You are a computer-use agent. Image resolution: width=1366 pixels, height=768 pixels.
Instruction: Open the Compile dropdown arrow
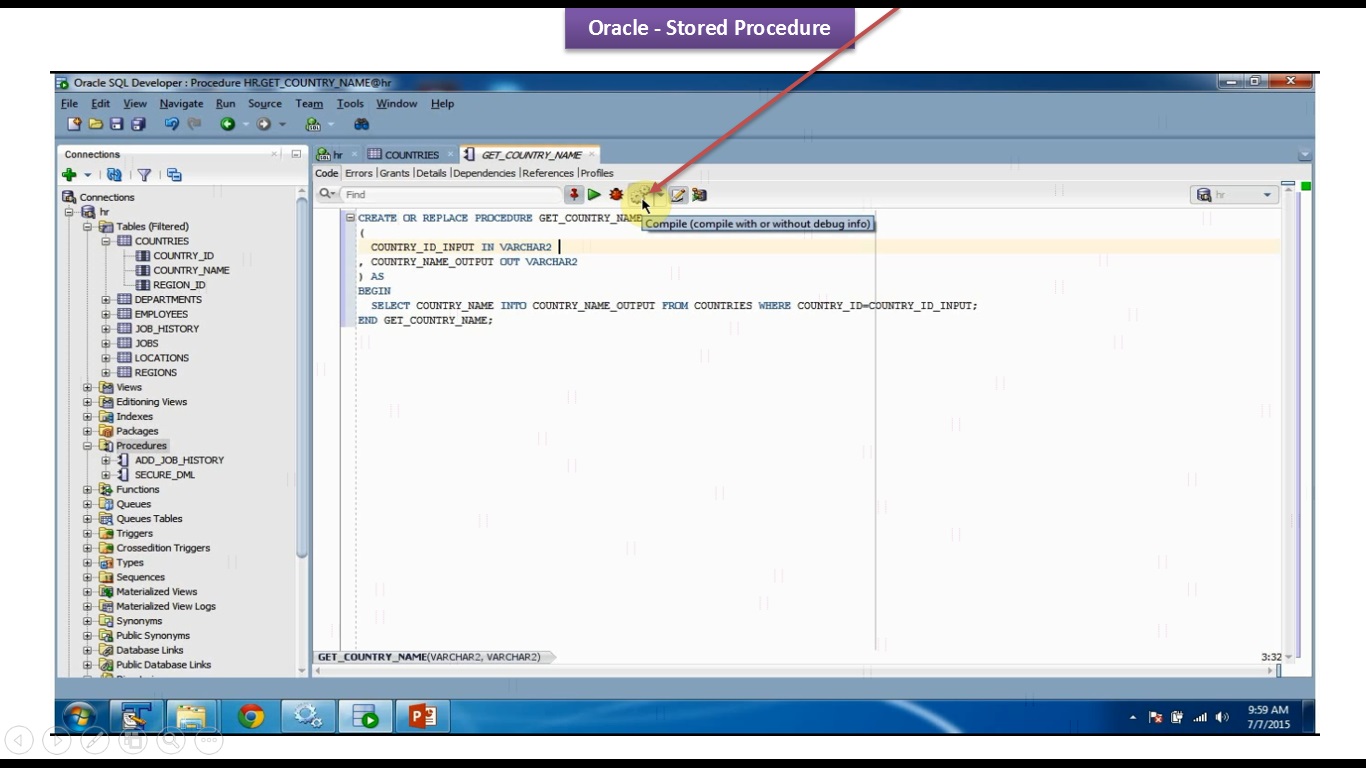659,193
